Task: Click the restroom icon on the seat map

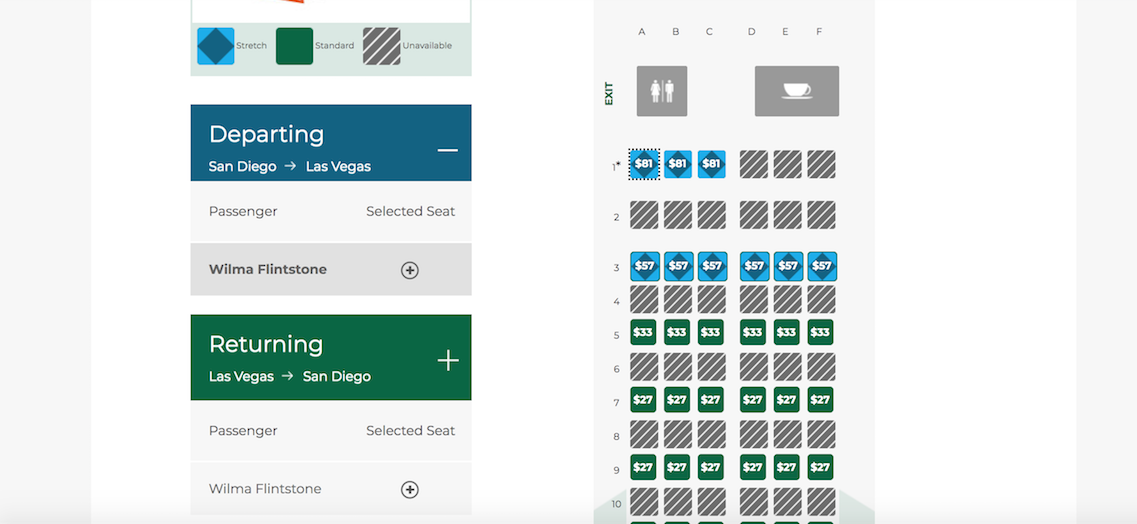Action: (662, 91)
